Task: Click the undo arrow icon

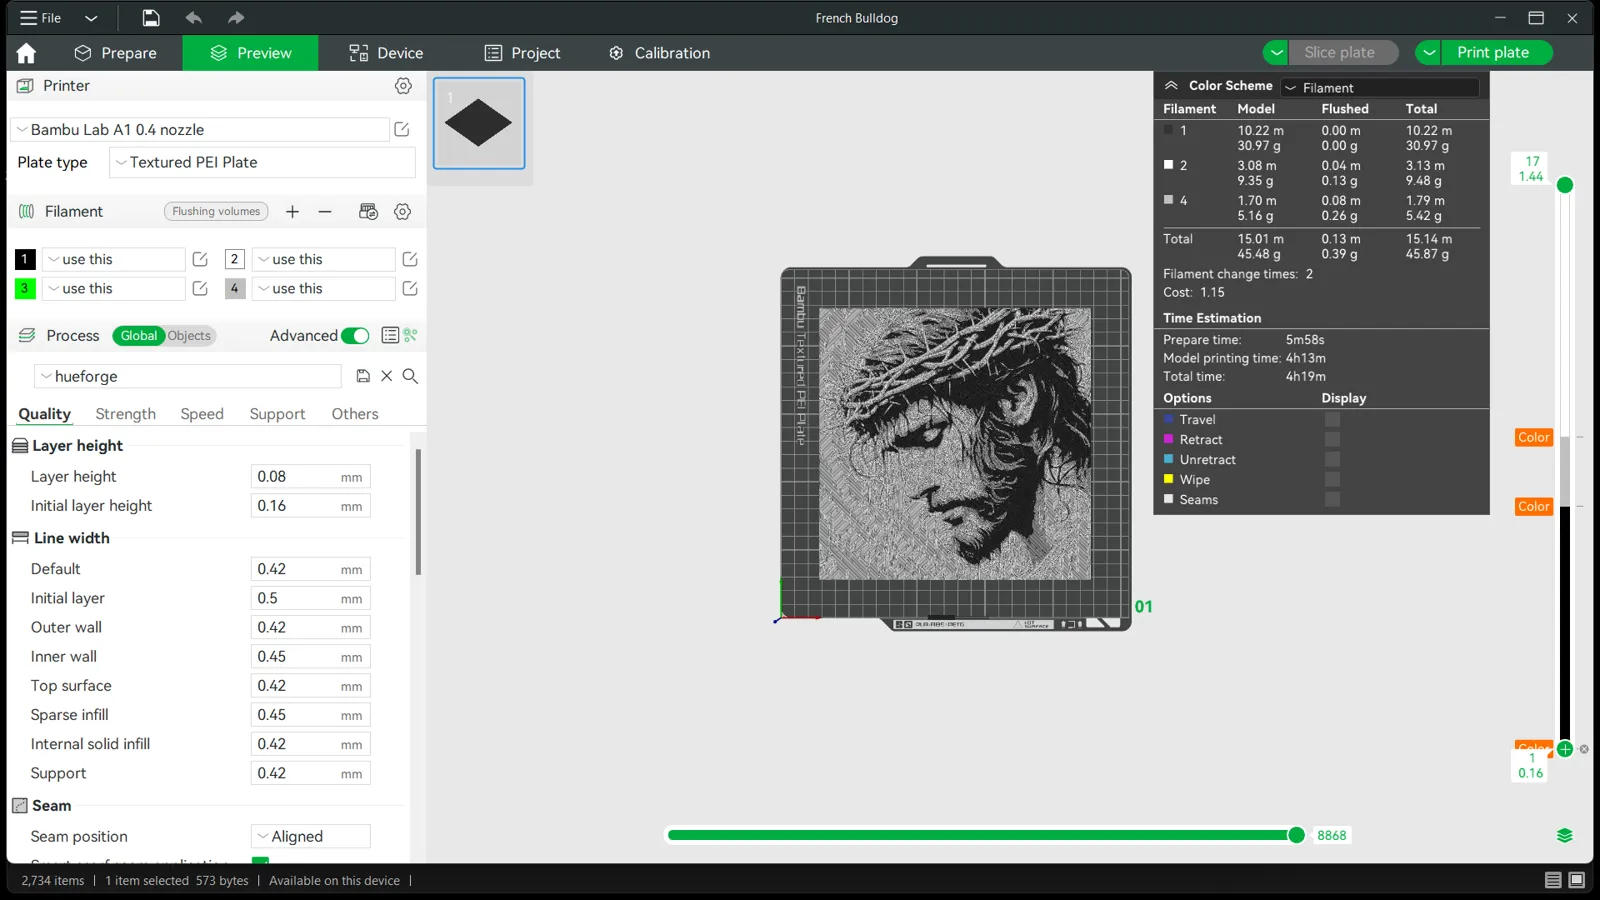Action: point(193,18)
